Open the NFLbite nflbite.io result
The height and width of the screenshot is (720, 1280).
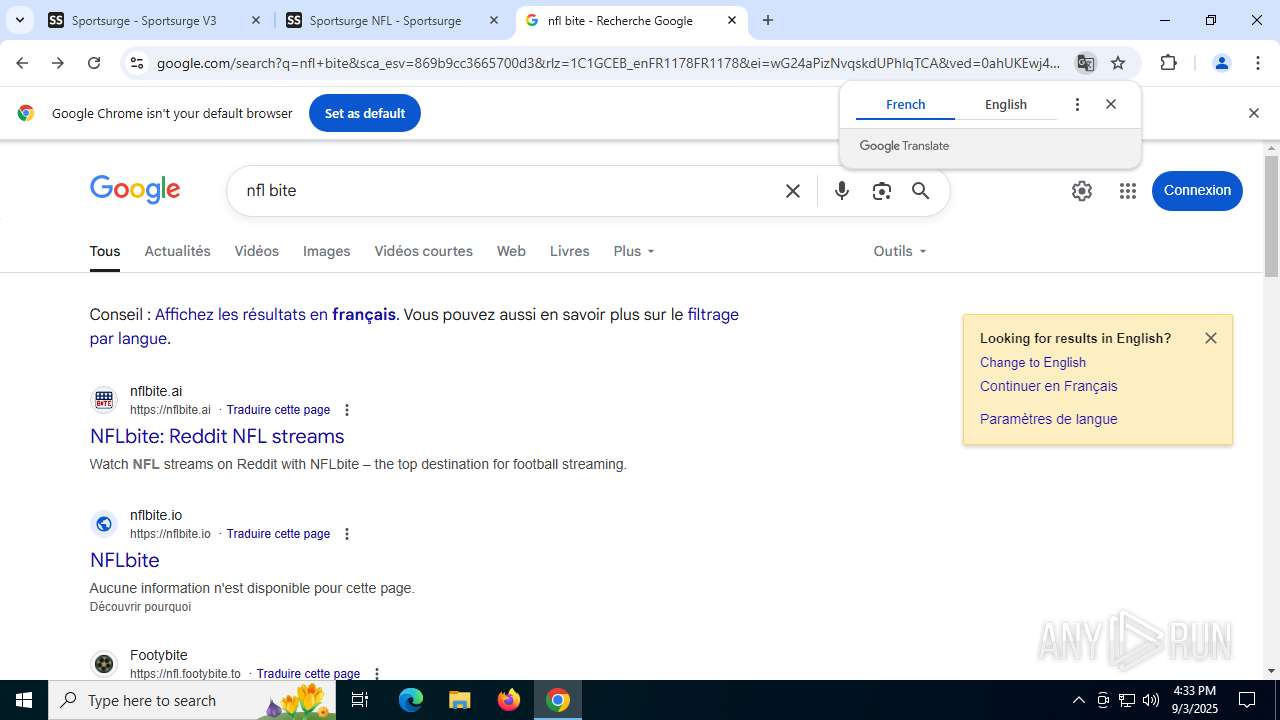click(x=125, y=560)
